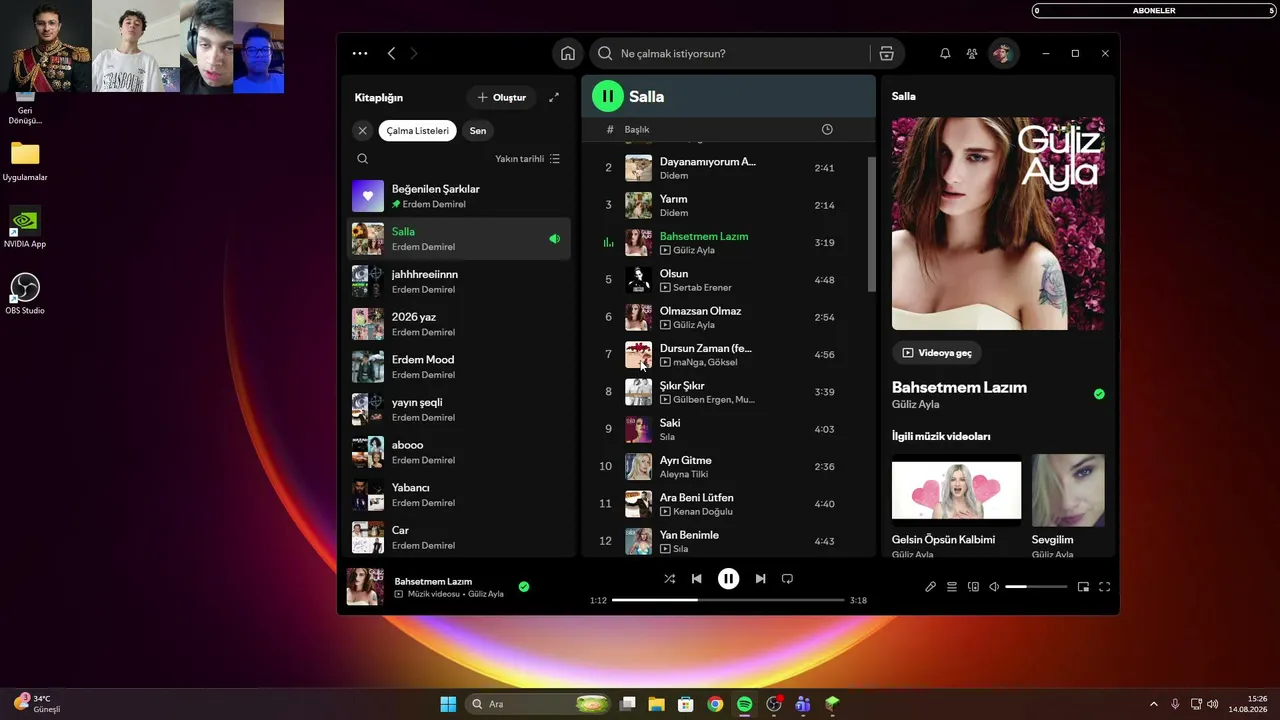The width and height of the screenshot is (1280, 720).
Task: Clear the library filter with X
Action: (362, 130)
